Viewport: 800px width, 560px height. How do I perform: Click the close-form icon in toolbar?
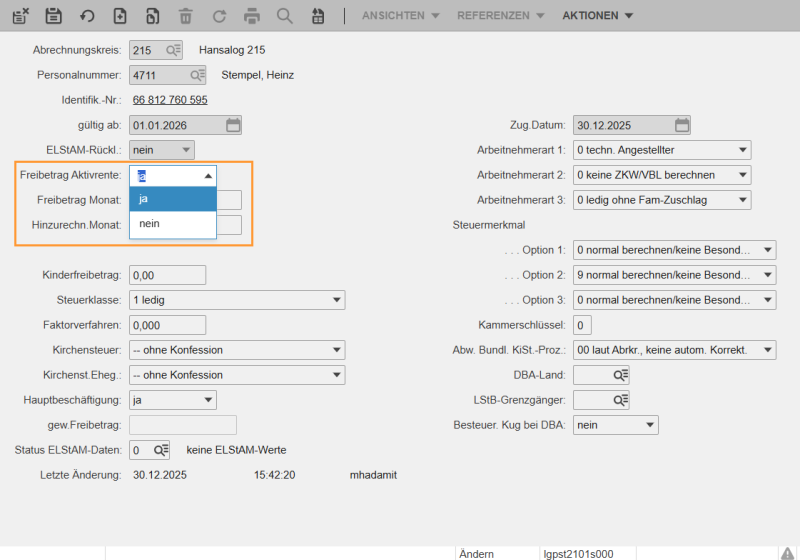point(21,16)
